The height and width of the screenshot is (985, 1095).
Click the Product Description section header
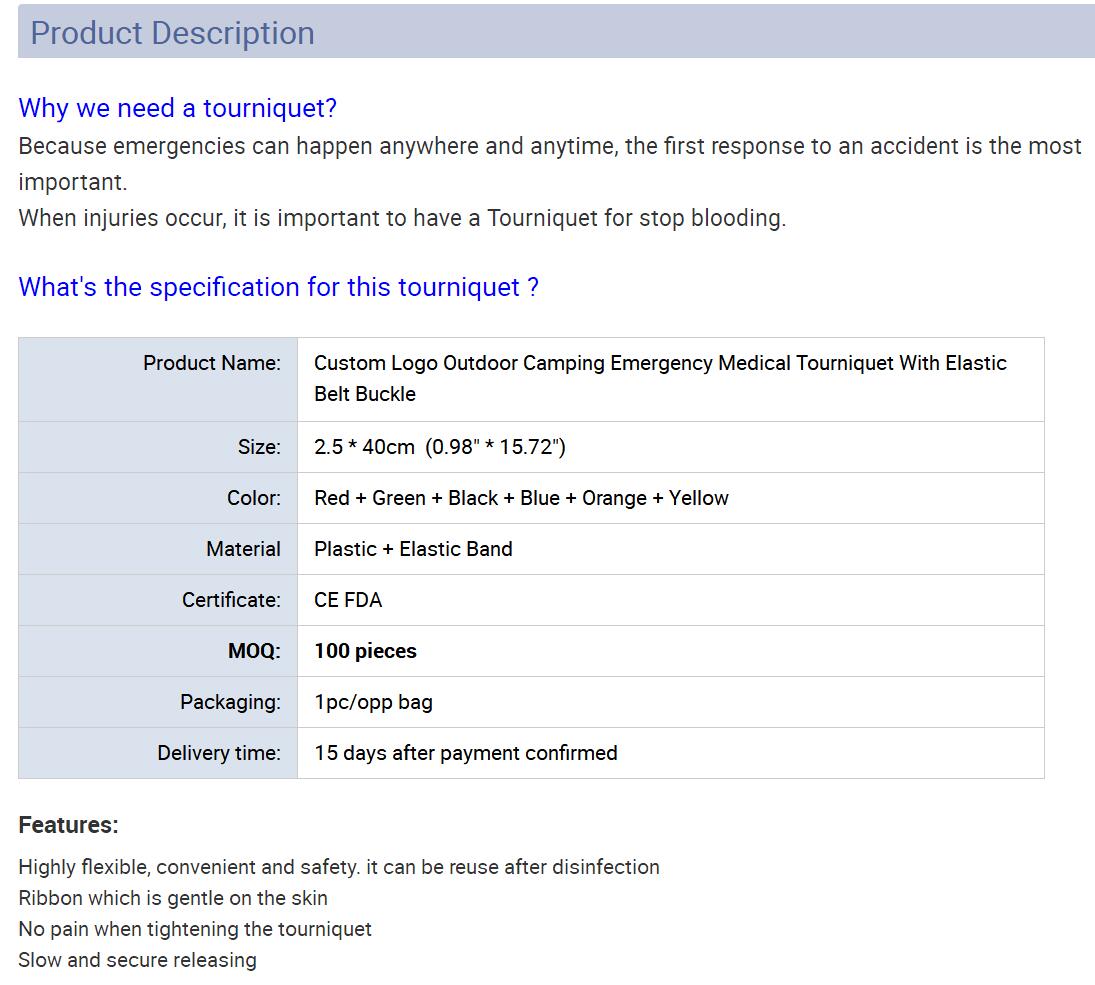(x=172, y=33)
